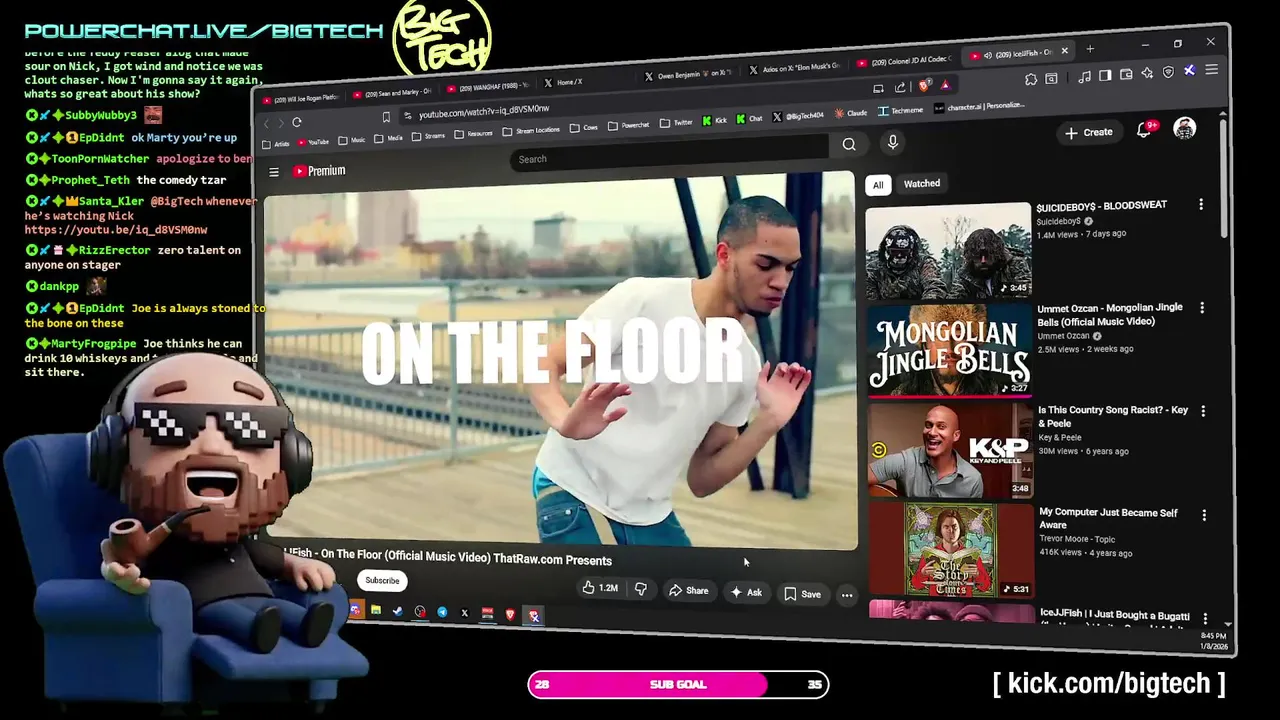Open more actions ellipsis under the video
This screenshot has height=720, width=1280.
tap(847, 596)
